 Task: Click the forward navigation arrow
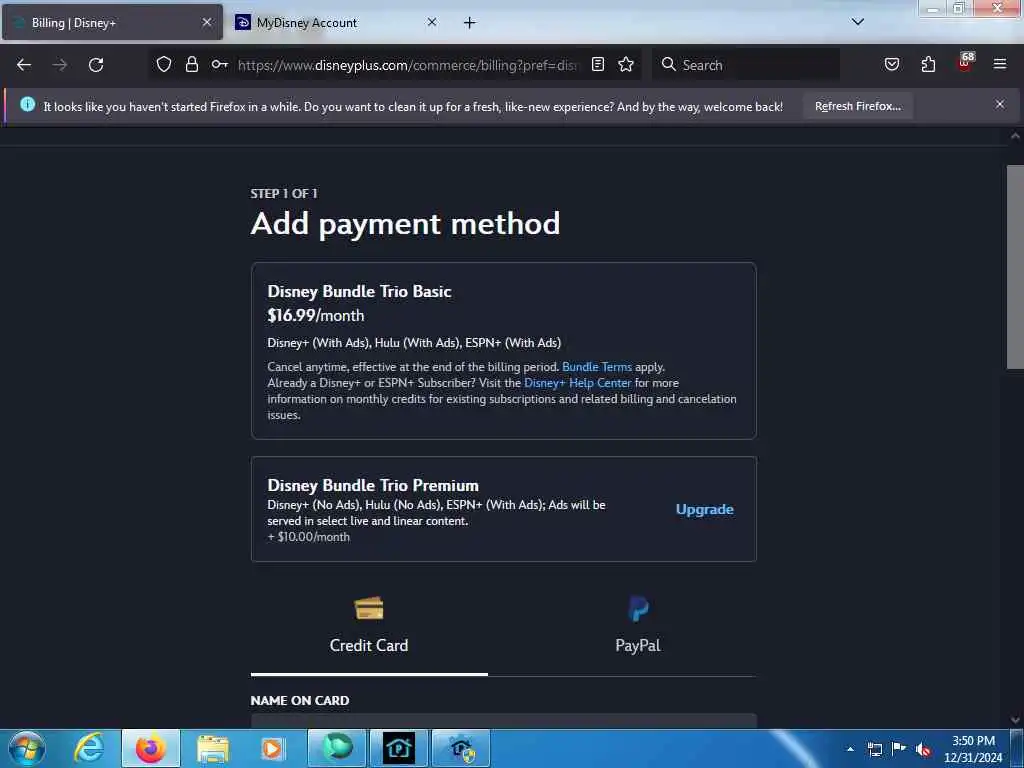click(60, 65)
